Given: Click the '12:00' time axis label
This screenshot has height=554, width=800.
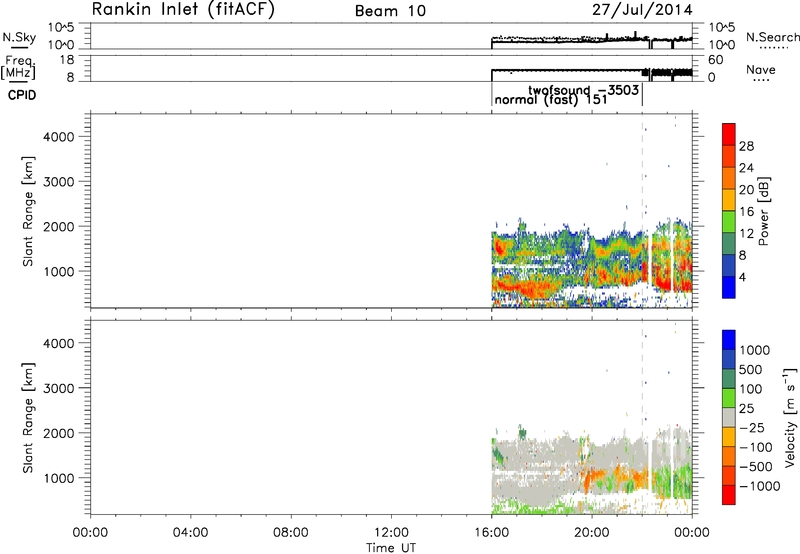Looking at the screenshot, I should 391,532.
